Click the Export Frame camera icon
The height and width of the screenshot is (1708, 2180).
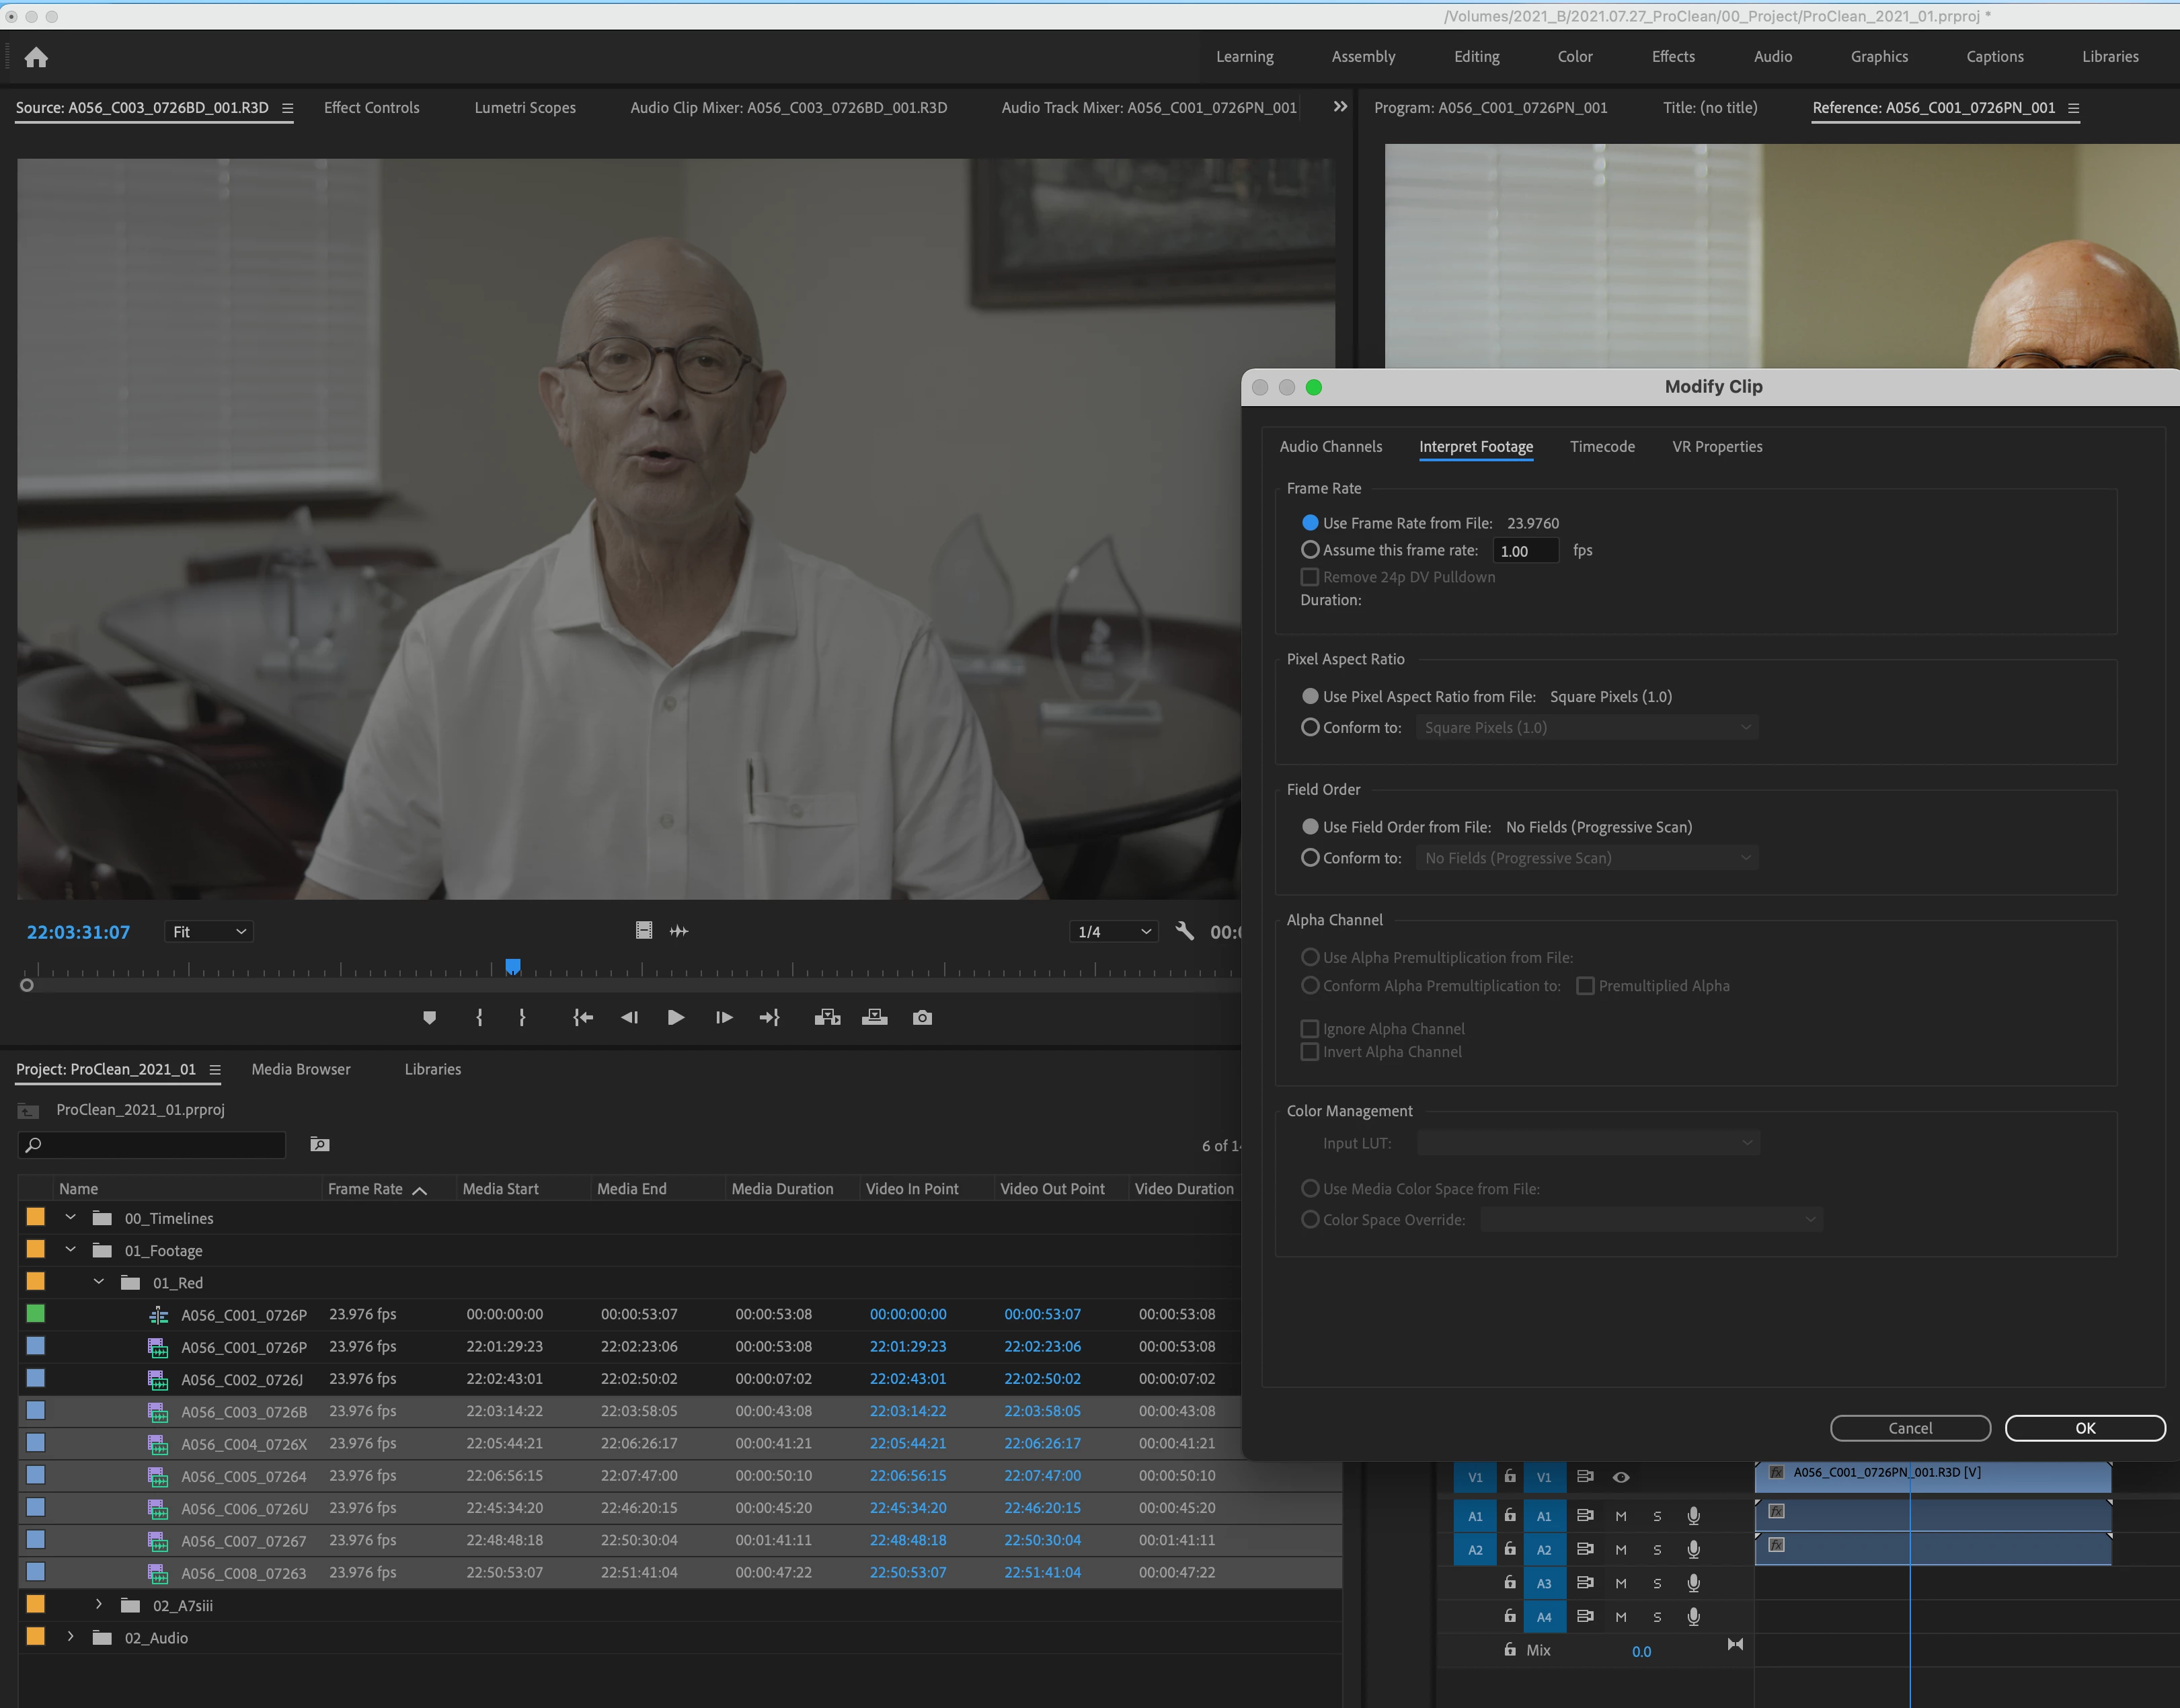click(x=922, y=1017)
